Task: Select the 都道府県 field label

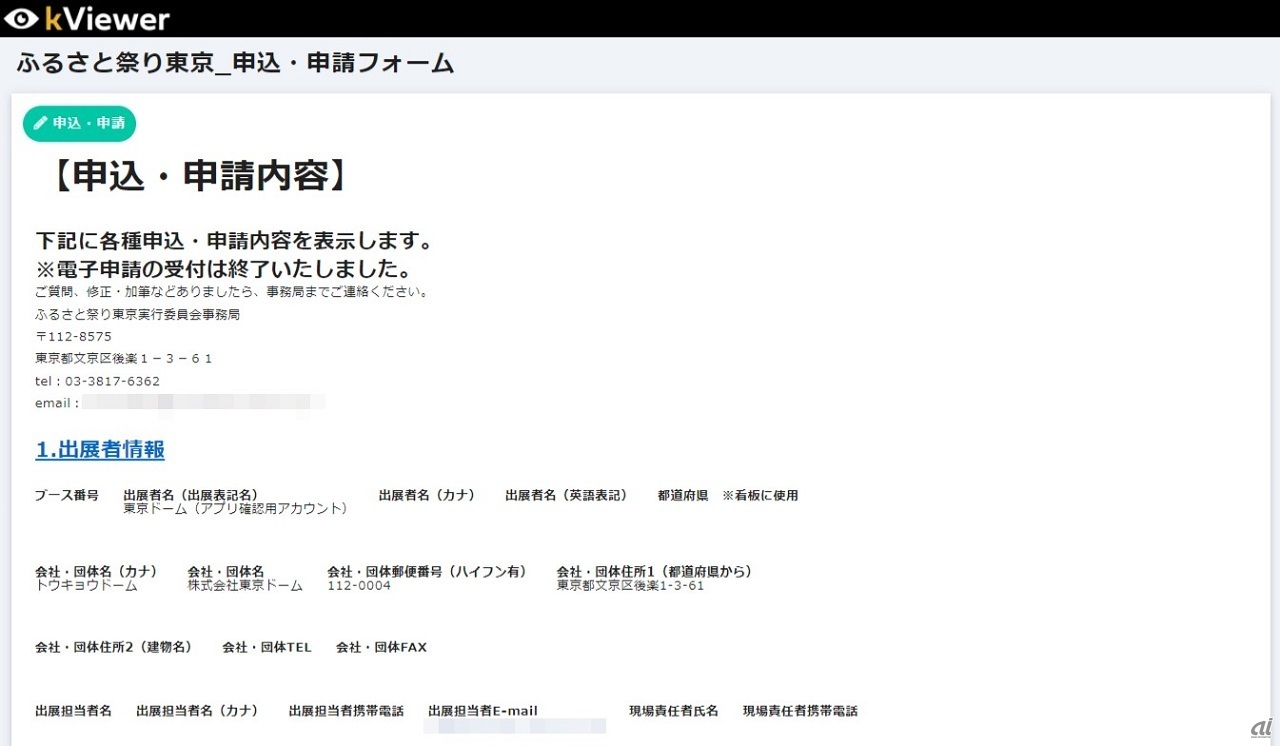Action: [x=683, y=495]
